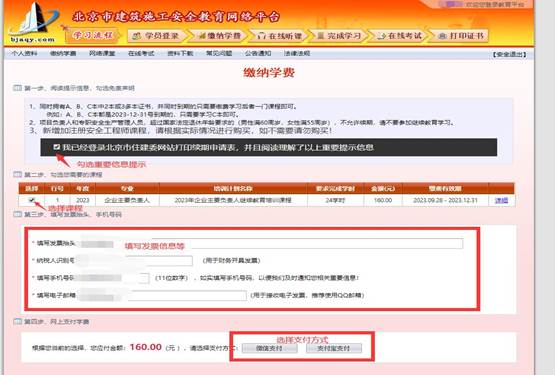555x375 pixels.
Task: Toggle the disclaimer acknowledgement checkbox
Action: 57,147
